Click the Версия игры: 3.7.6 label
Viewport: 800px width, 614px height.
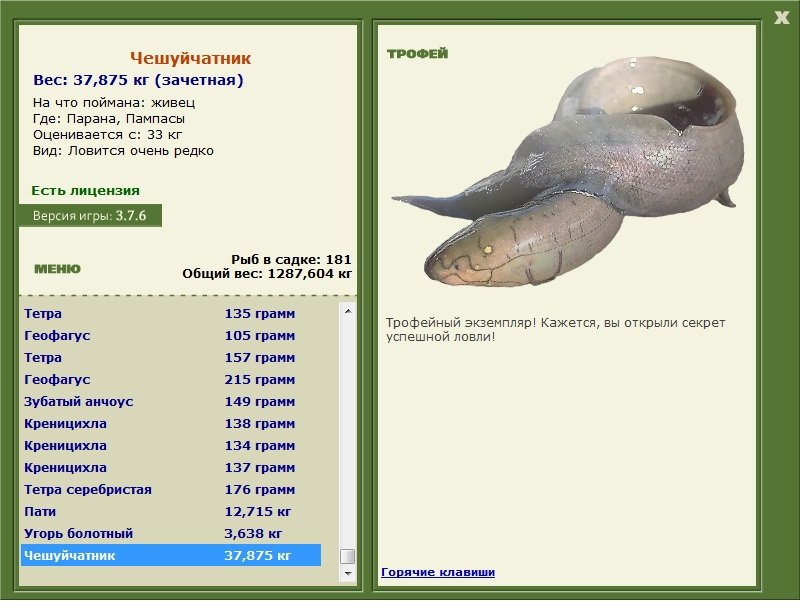pyautogui.click(x=90, y=215)
